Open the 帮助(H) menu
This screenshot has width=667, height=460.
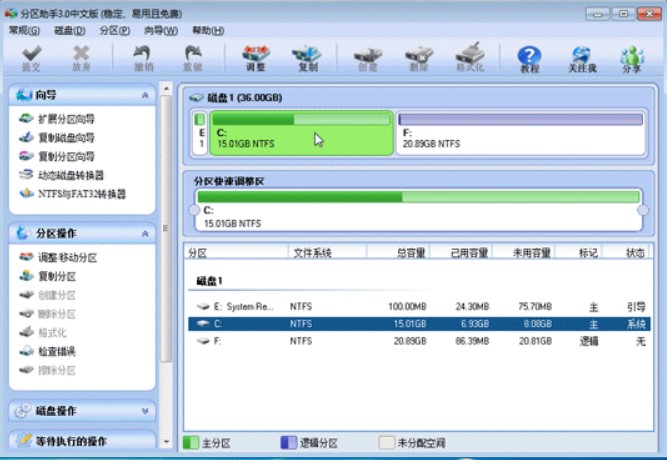(x=208, y=31)
